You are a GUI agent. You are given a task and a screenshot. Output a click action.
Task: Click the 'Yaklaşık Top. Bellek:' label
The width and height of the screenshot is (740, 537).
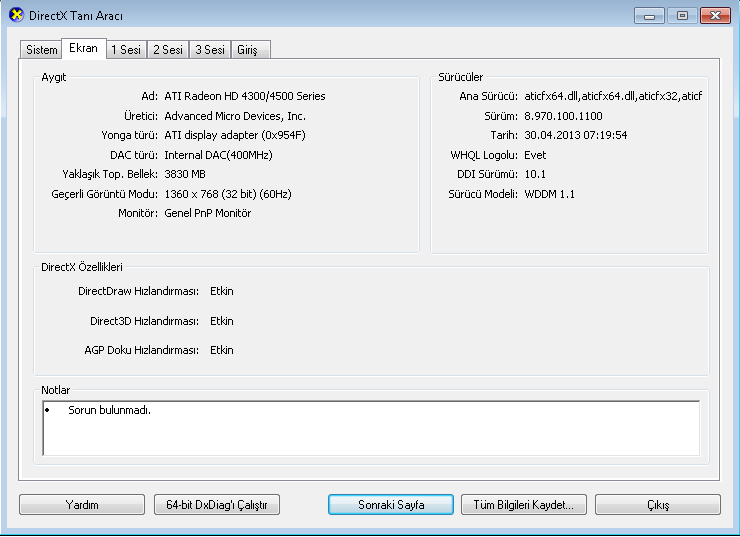(x=110, y=174)
